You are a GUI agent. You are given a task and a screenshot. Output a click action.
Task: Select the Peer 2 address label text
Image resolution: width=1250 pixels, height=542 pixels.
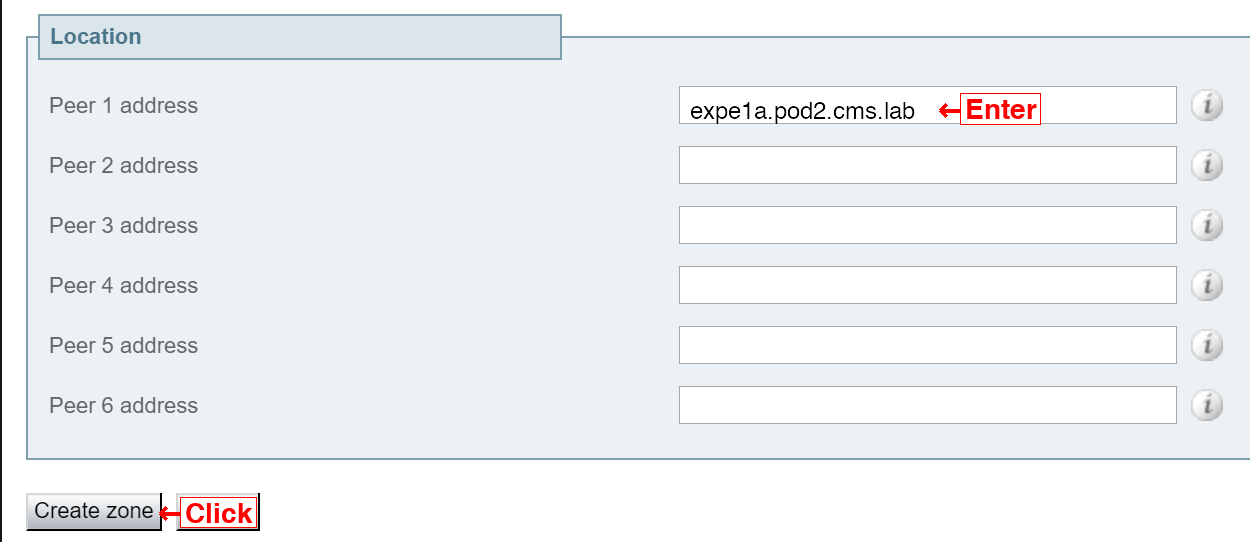[x=123, y=166]
